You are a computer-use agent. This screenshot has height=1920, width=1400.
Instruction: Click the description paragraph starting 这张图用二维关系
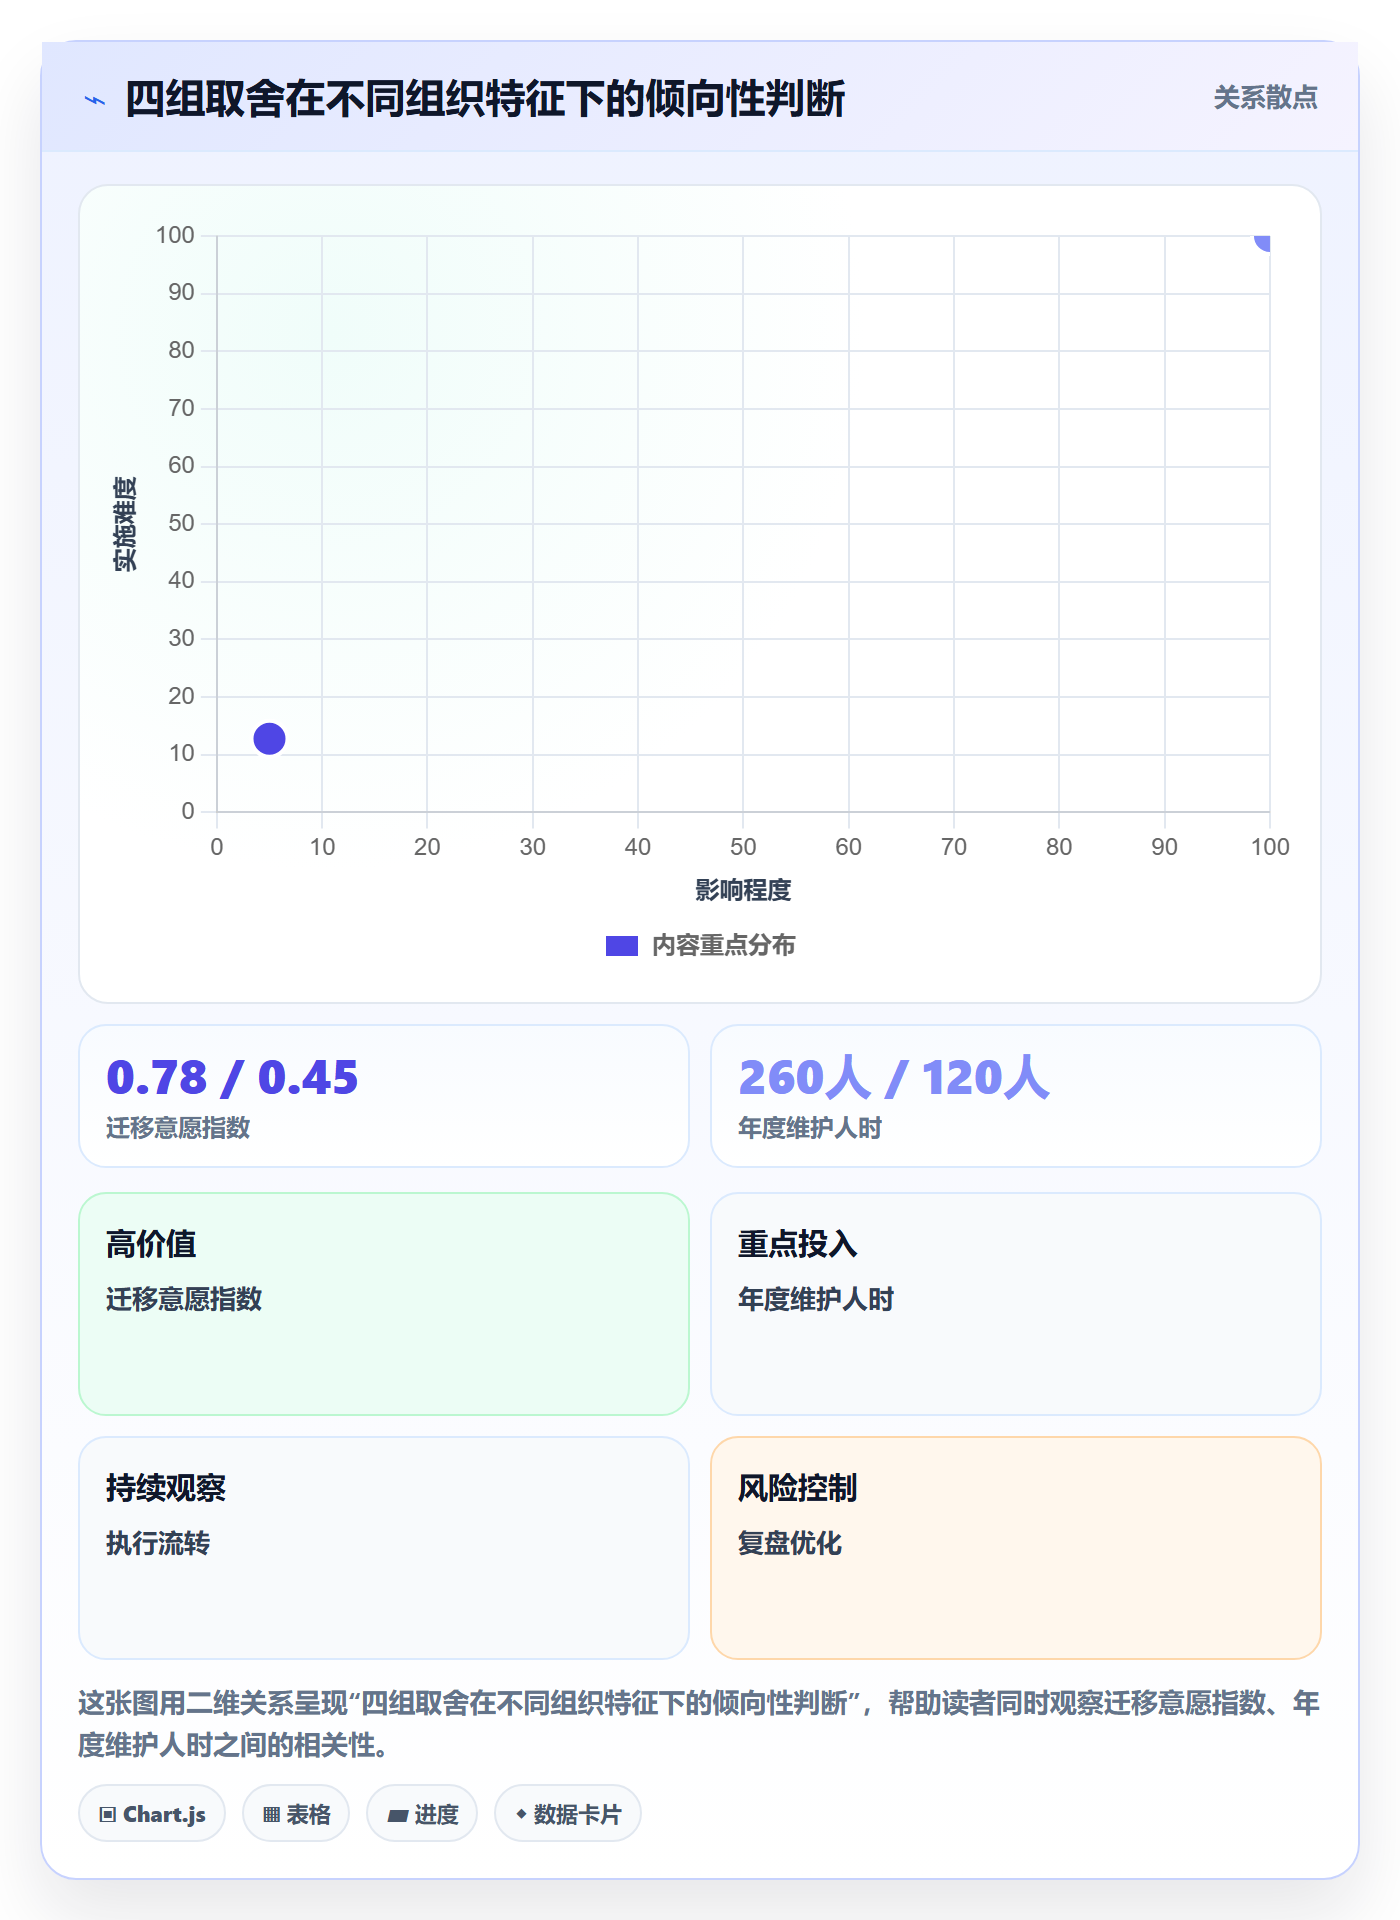[x=699, y=1723]
